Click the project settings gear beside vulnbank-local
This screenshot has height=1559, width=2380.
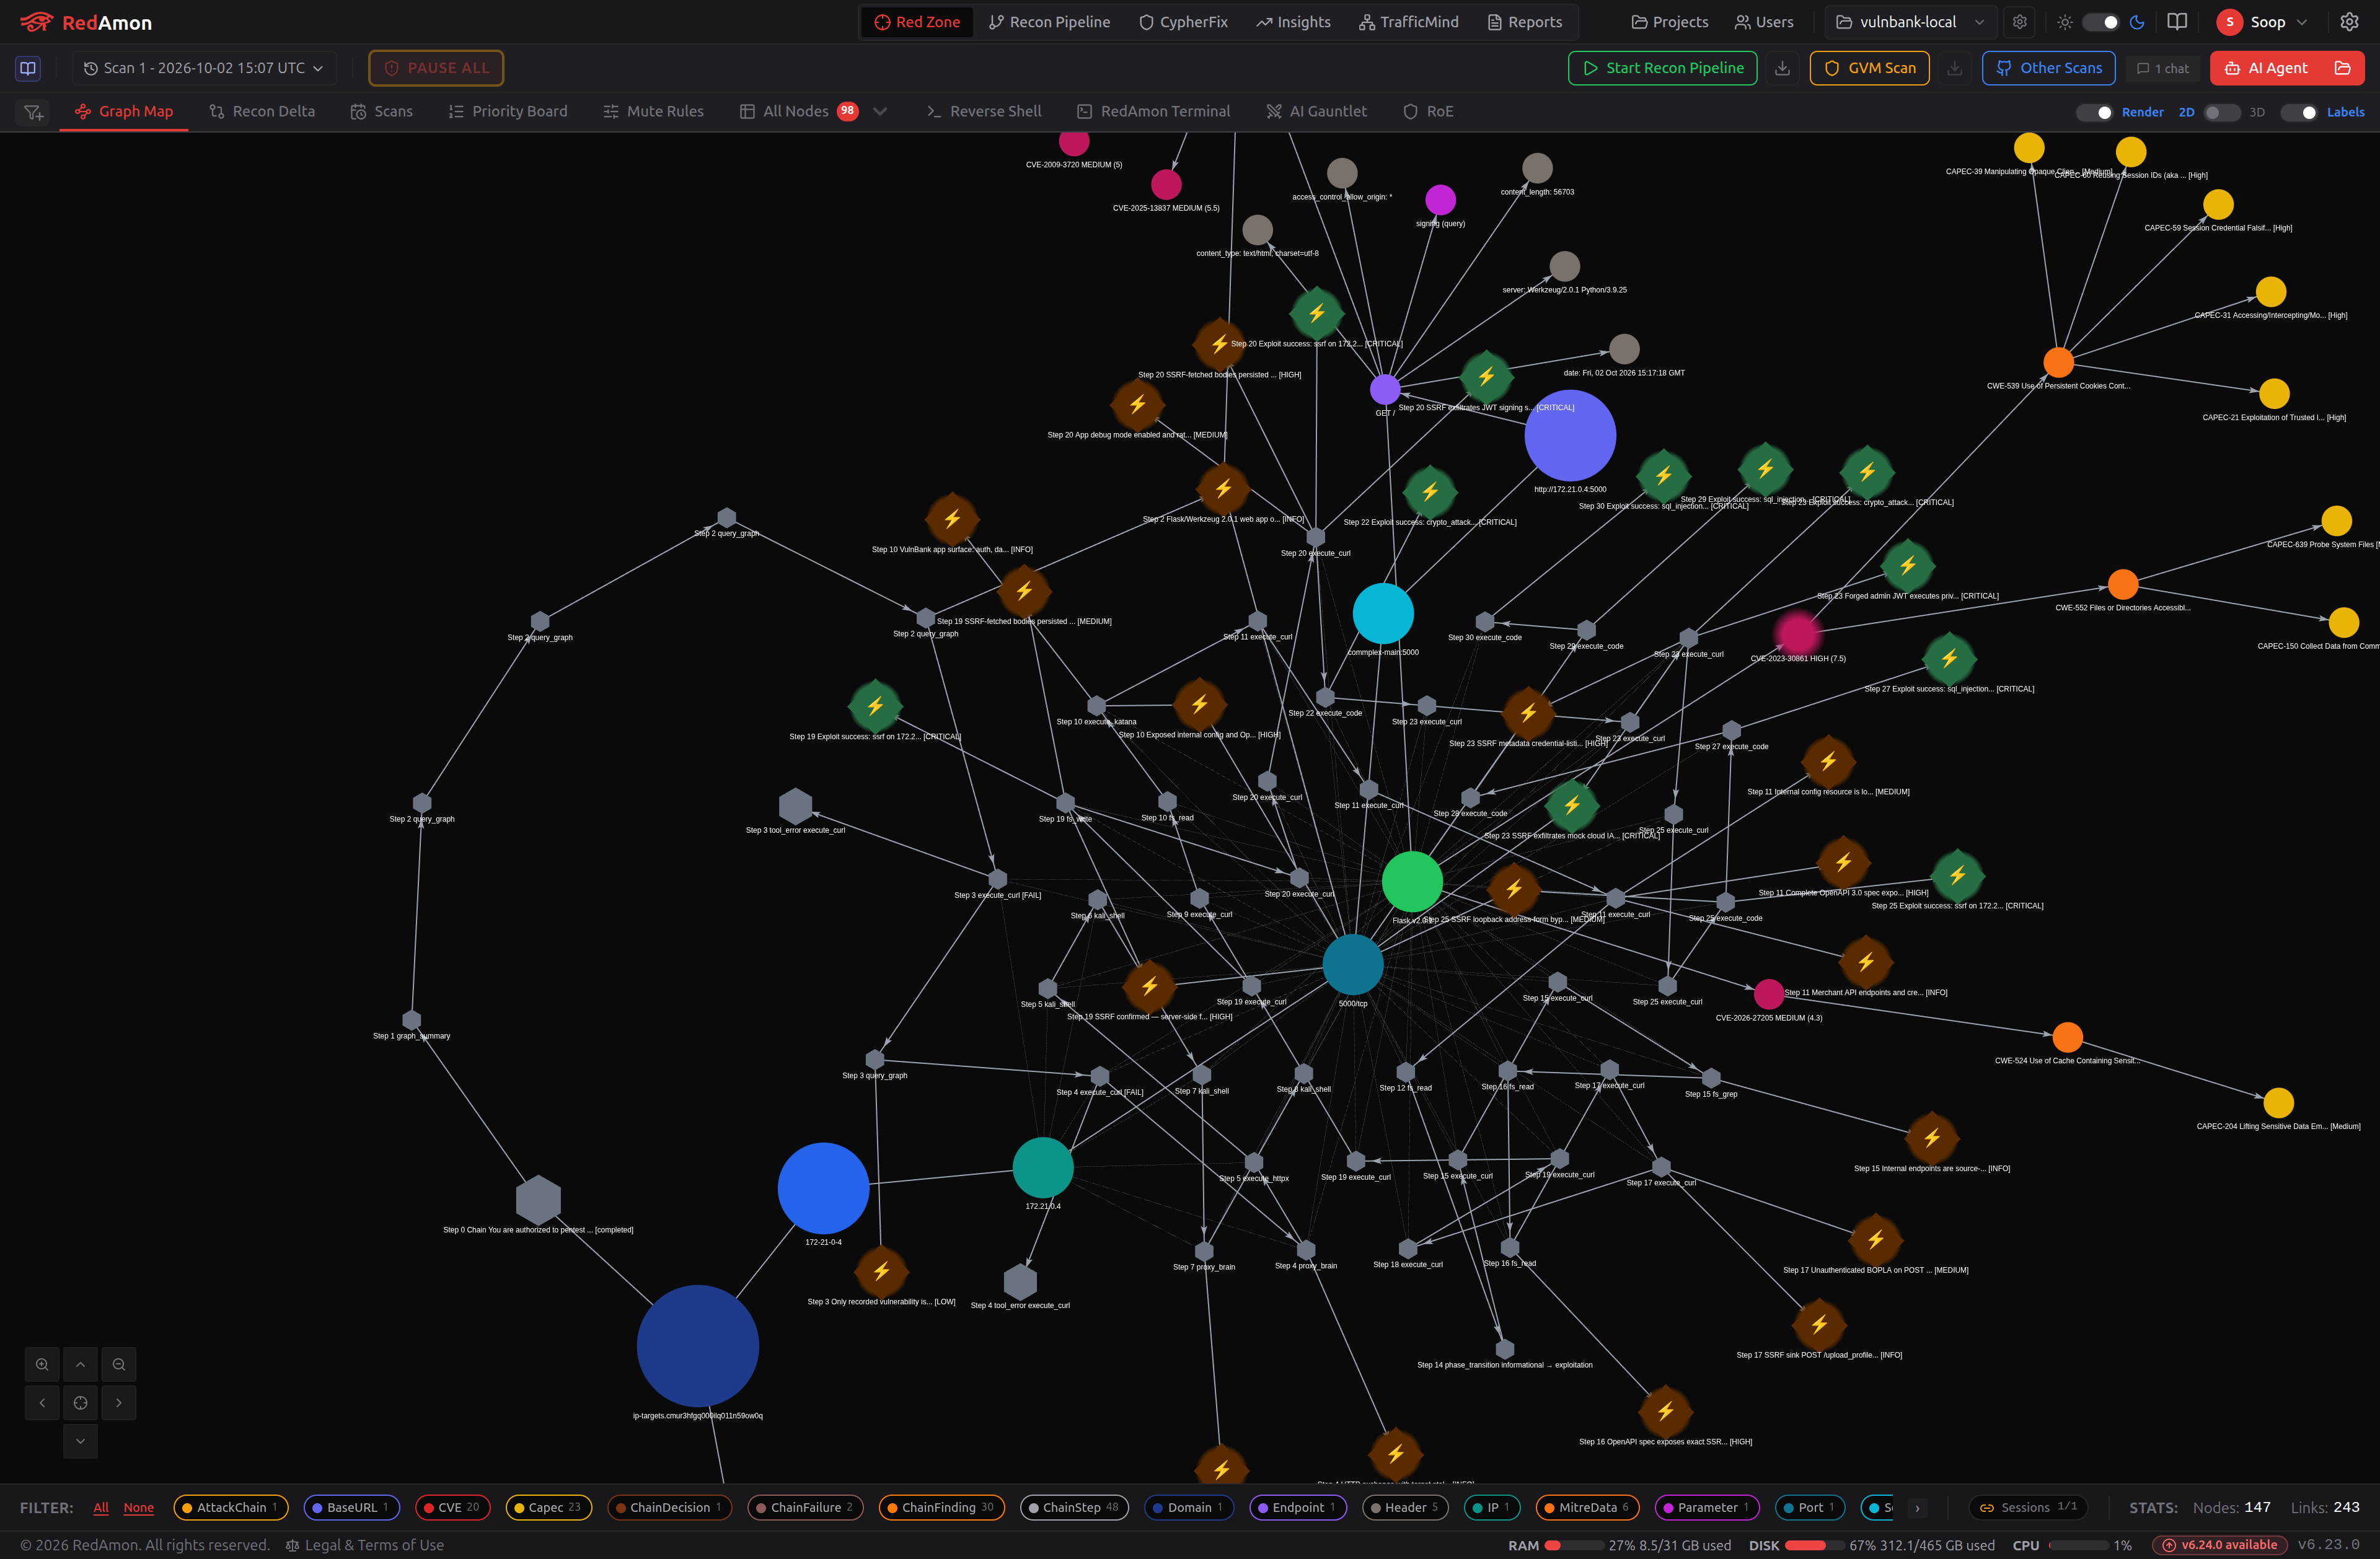(2020, 22)
